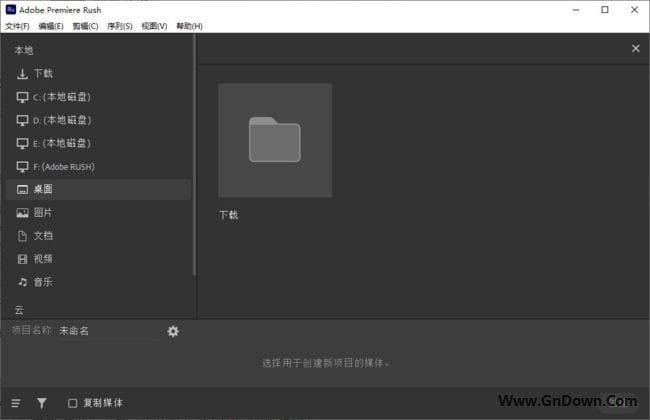Open the 序列(S) menu
The width and height of the screenshot is (650, 420).
[120, 26]
